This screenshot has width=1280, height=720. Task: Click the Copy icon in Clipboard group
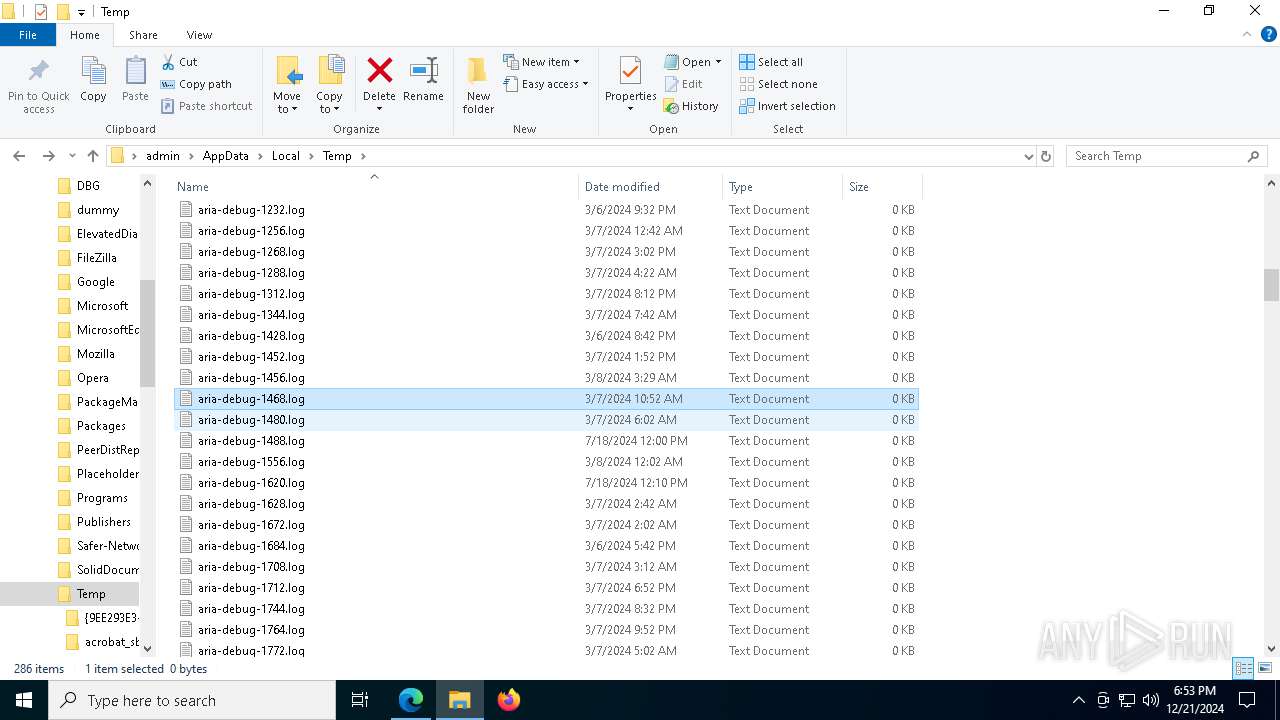(x=93, y=80)
